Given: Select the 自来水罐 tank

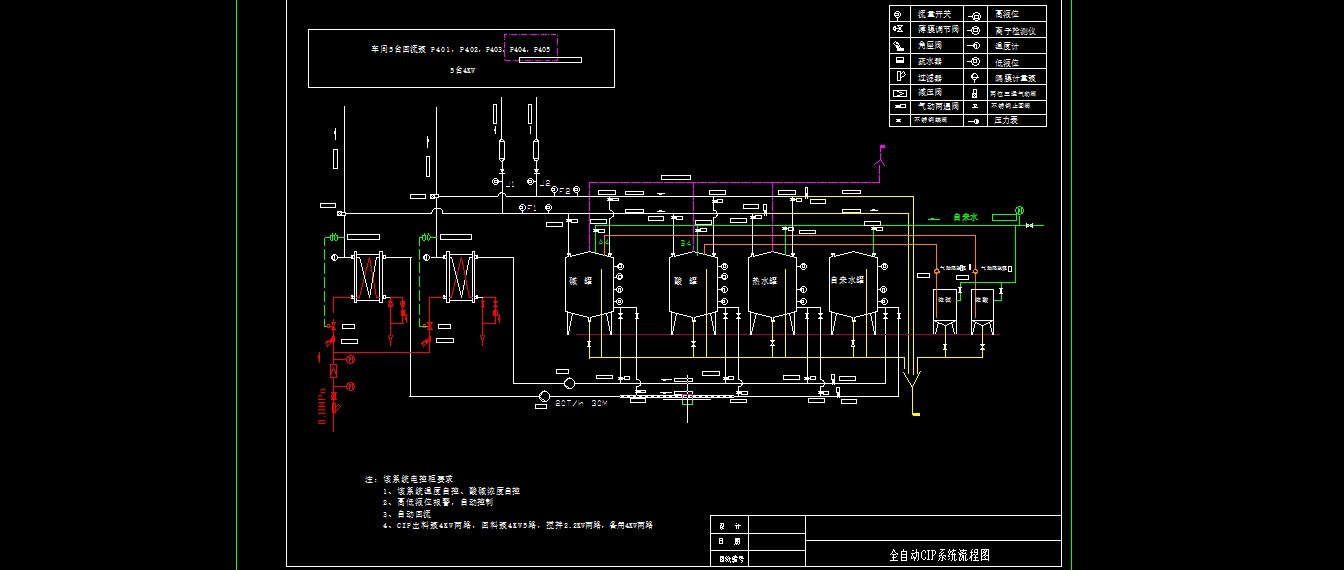Looking at the screenshot, I should coord(854,292).
